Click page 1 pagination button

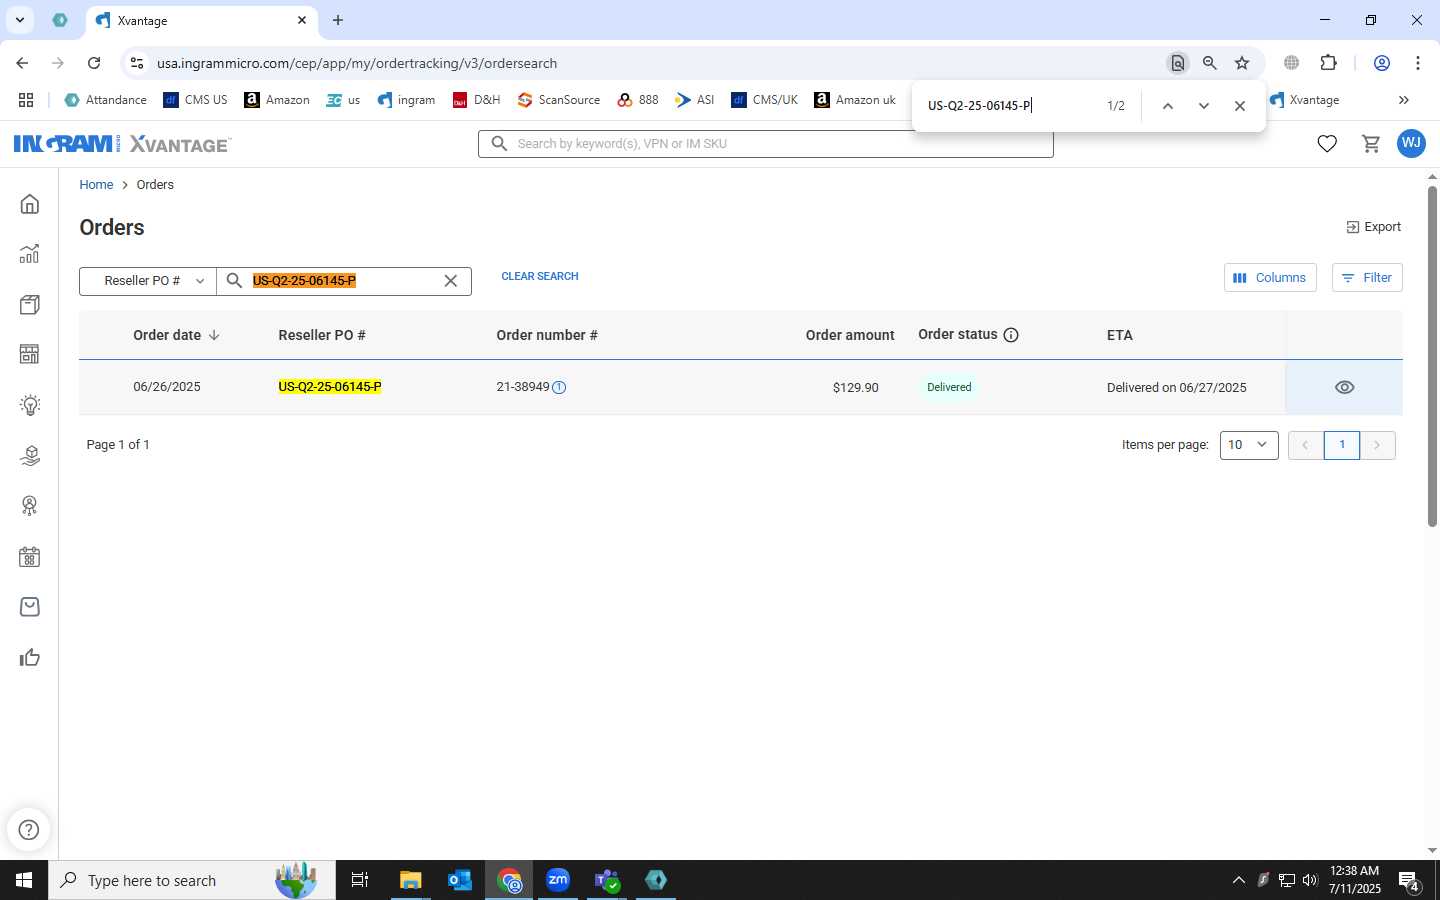1342,445
